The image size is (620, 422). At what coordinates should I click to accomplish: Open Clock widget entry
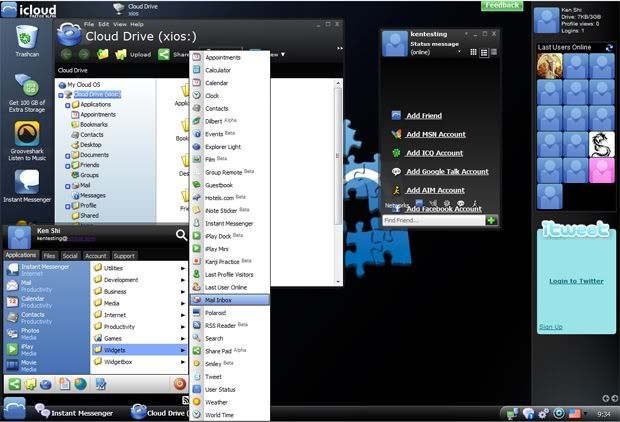point(230,95)
